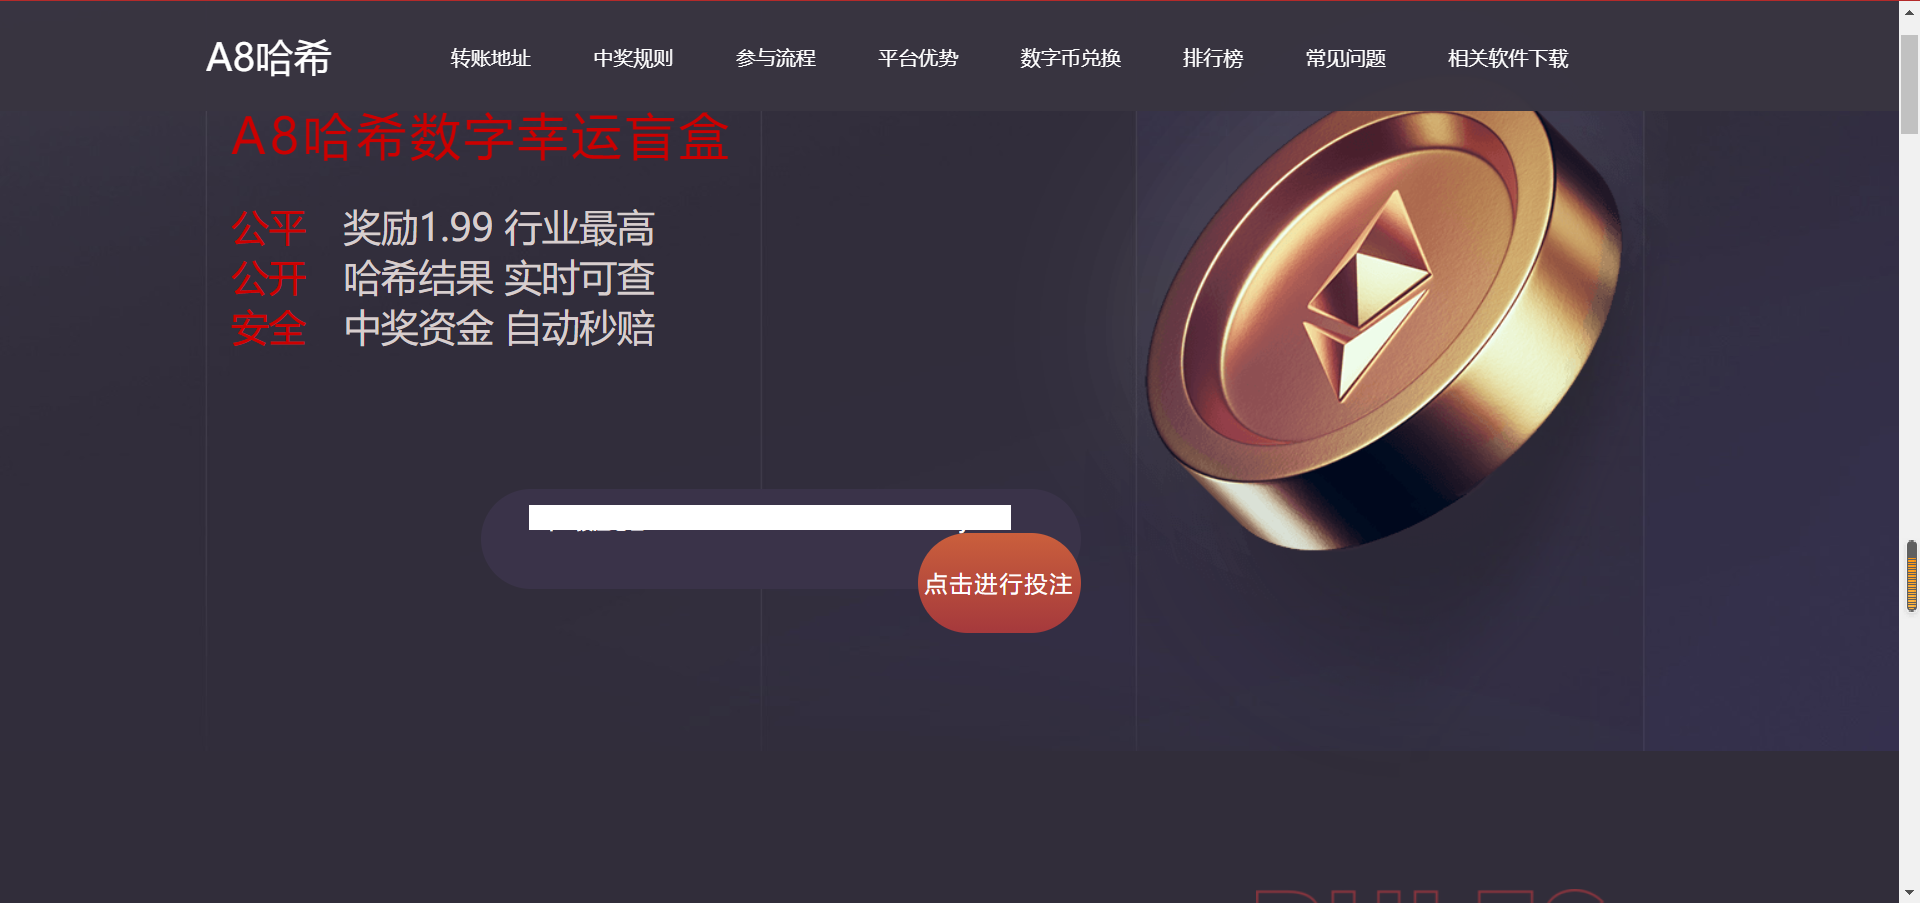The width and height of the screenshot is (1920, 903).
Task: Click the 点击进行投注 button
Action: tap(999, 583)
